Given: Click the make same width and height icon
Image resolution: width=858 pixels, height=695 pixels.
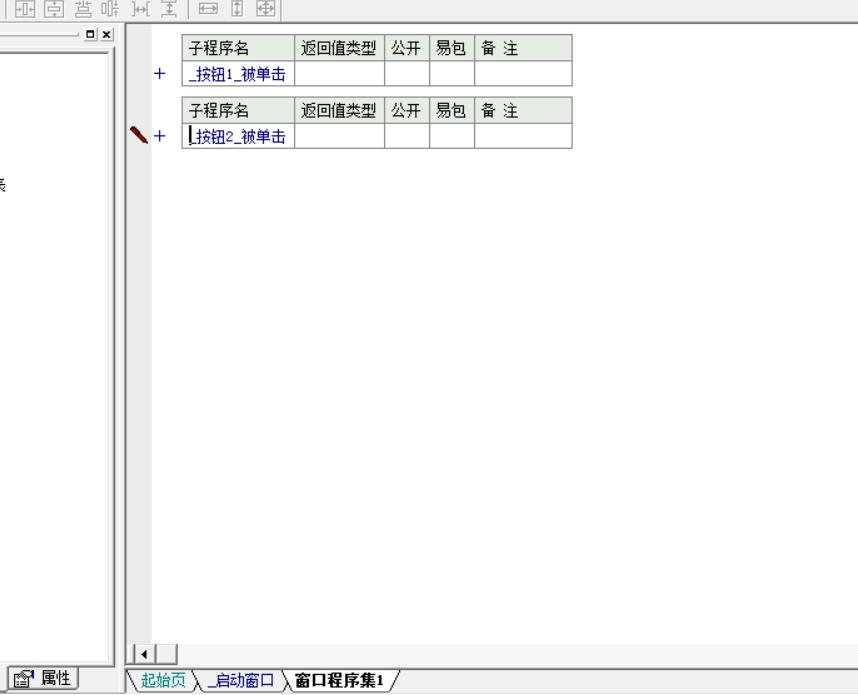Looking at the screenshot, I should point(265,9).
